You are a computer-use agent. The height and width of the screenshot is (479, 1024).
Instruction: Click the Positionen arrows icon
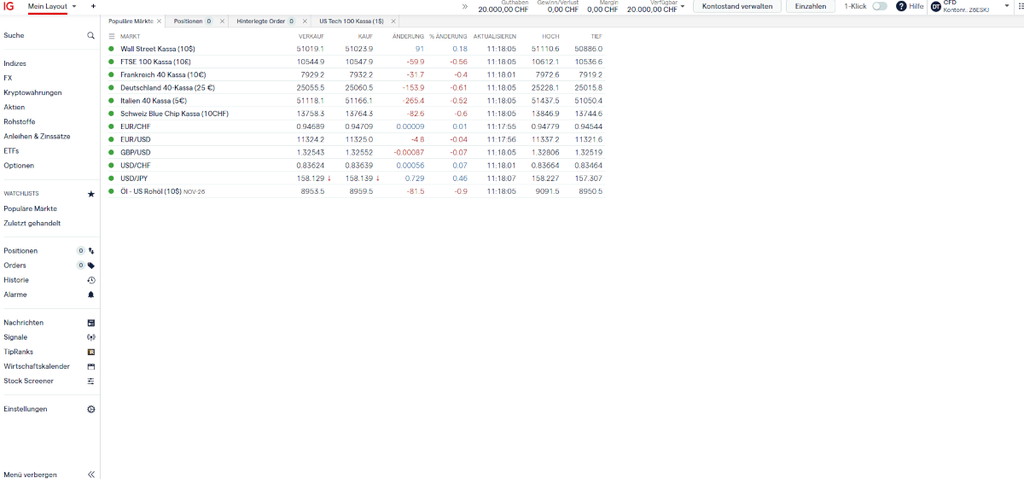pyautogui.click(x=91, y=251)
